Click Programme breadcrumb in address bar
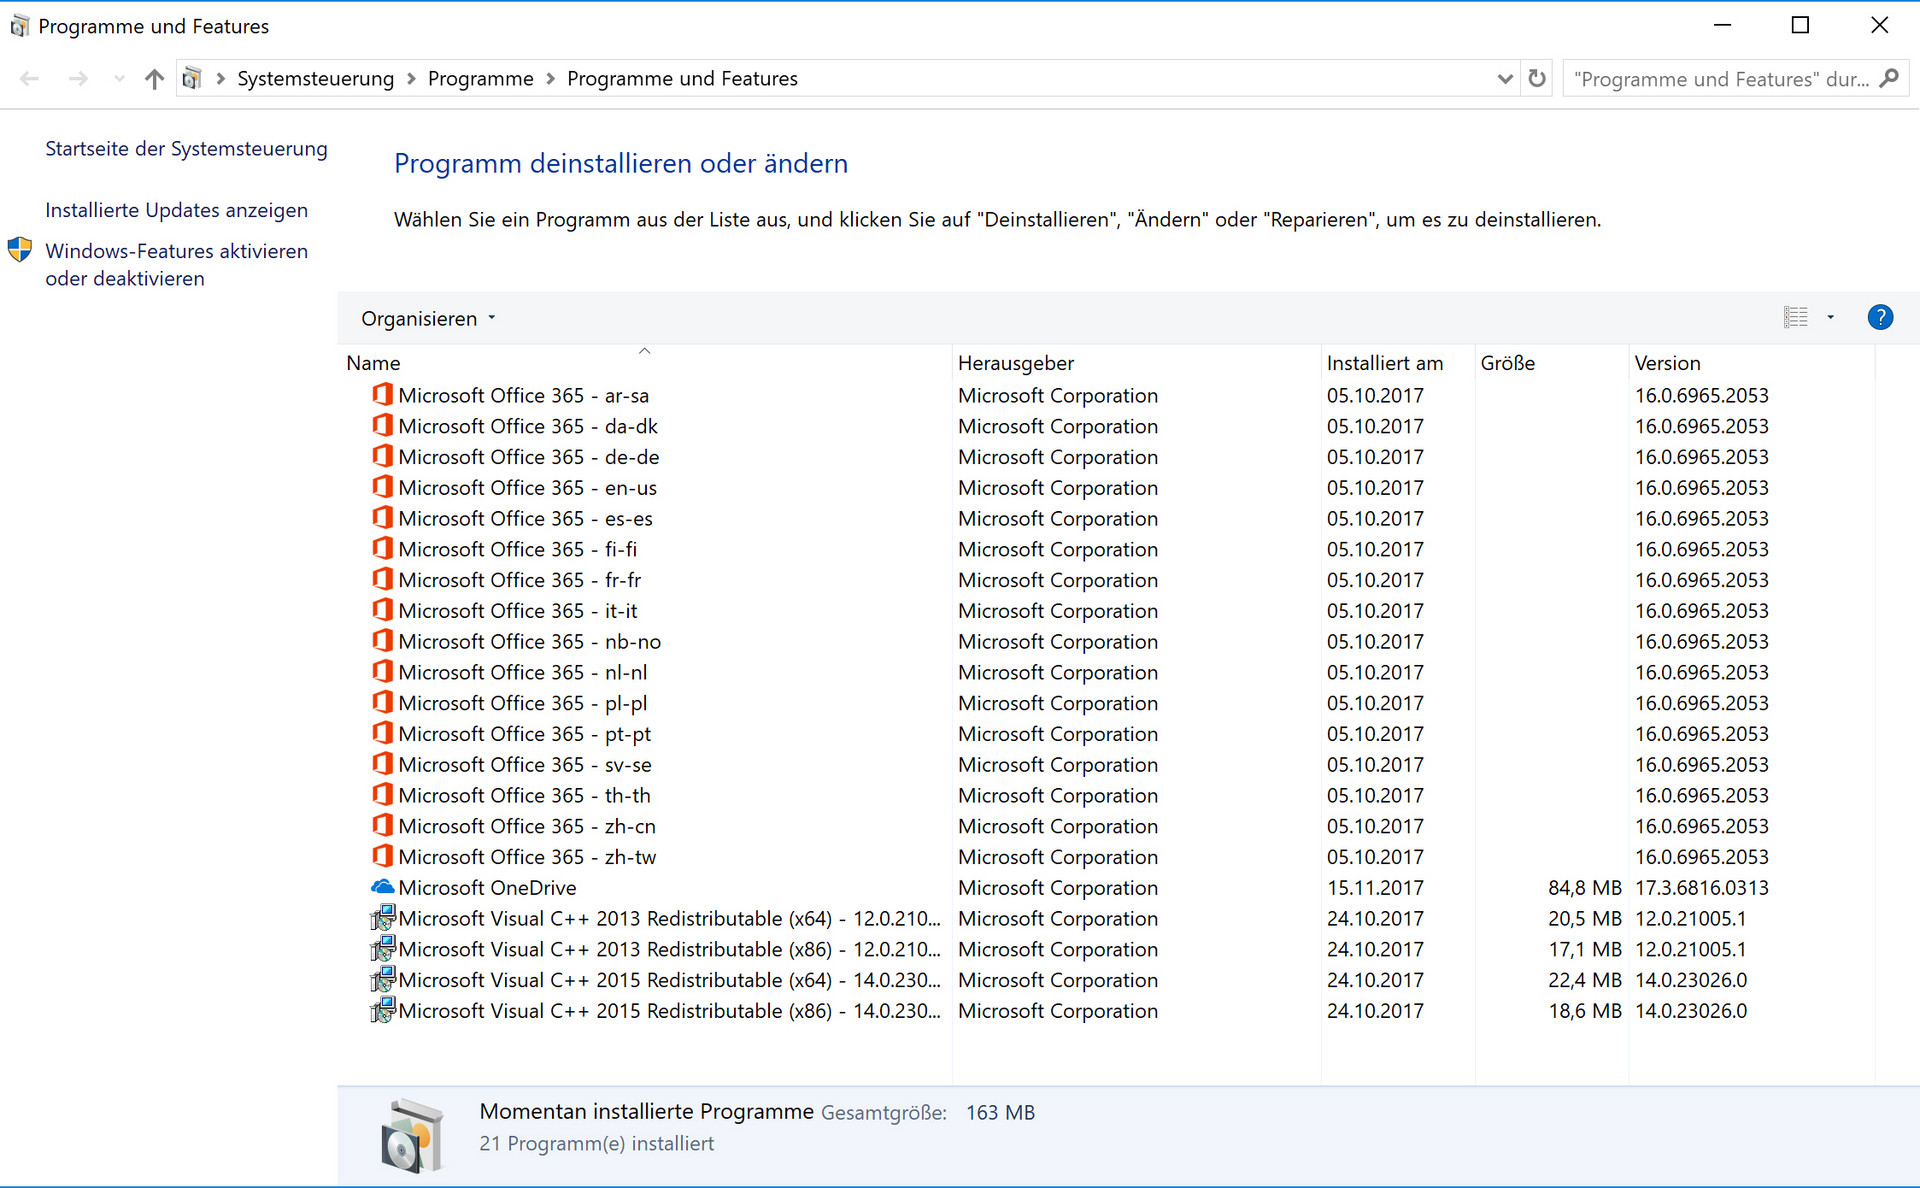The width and height of the screenshot is (1920, 1188). [x=480, y=79]
